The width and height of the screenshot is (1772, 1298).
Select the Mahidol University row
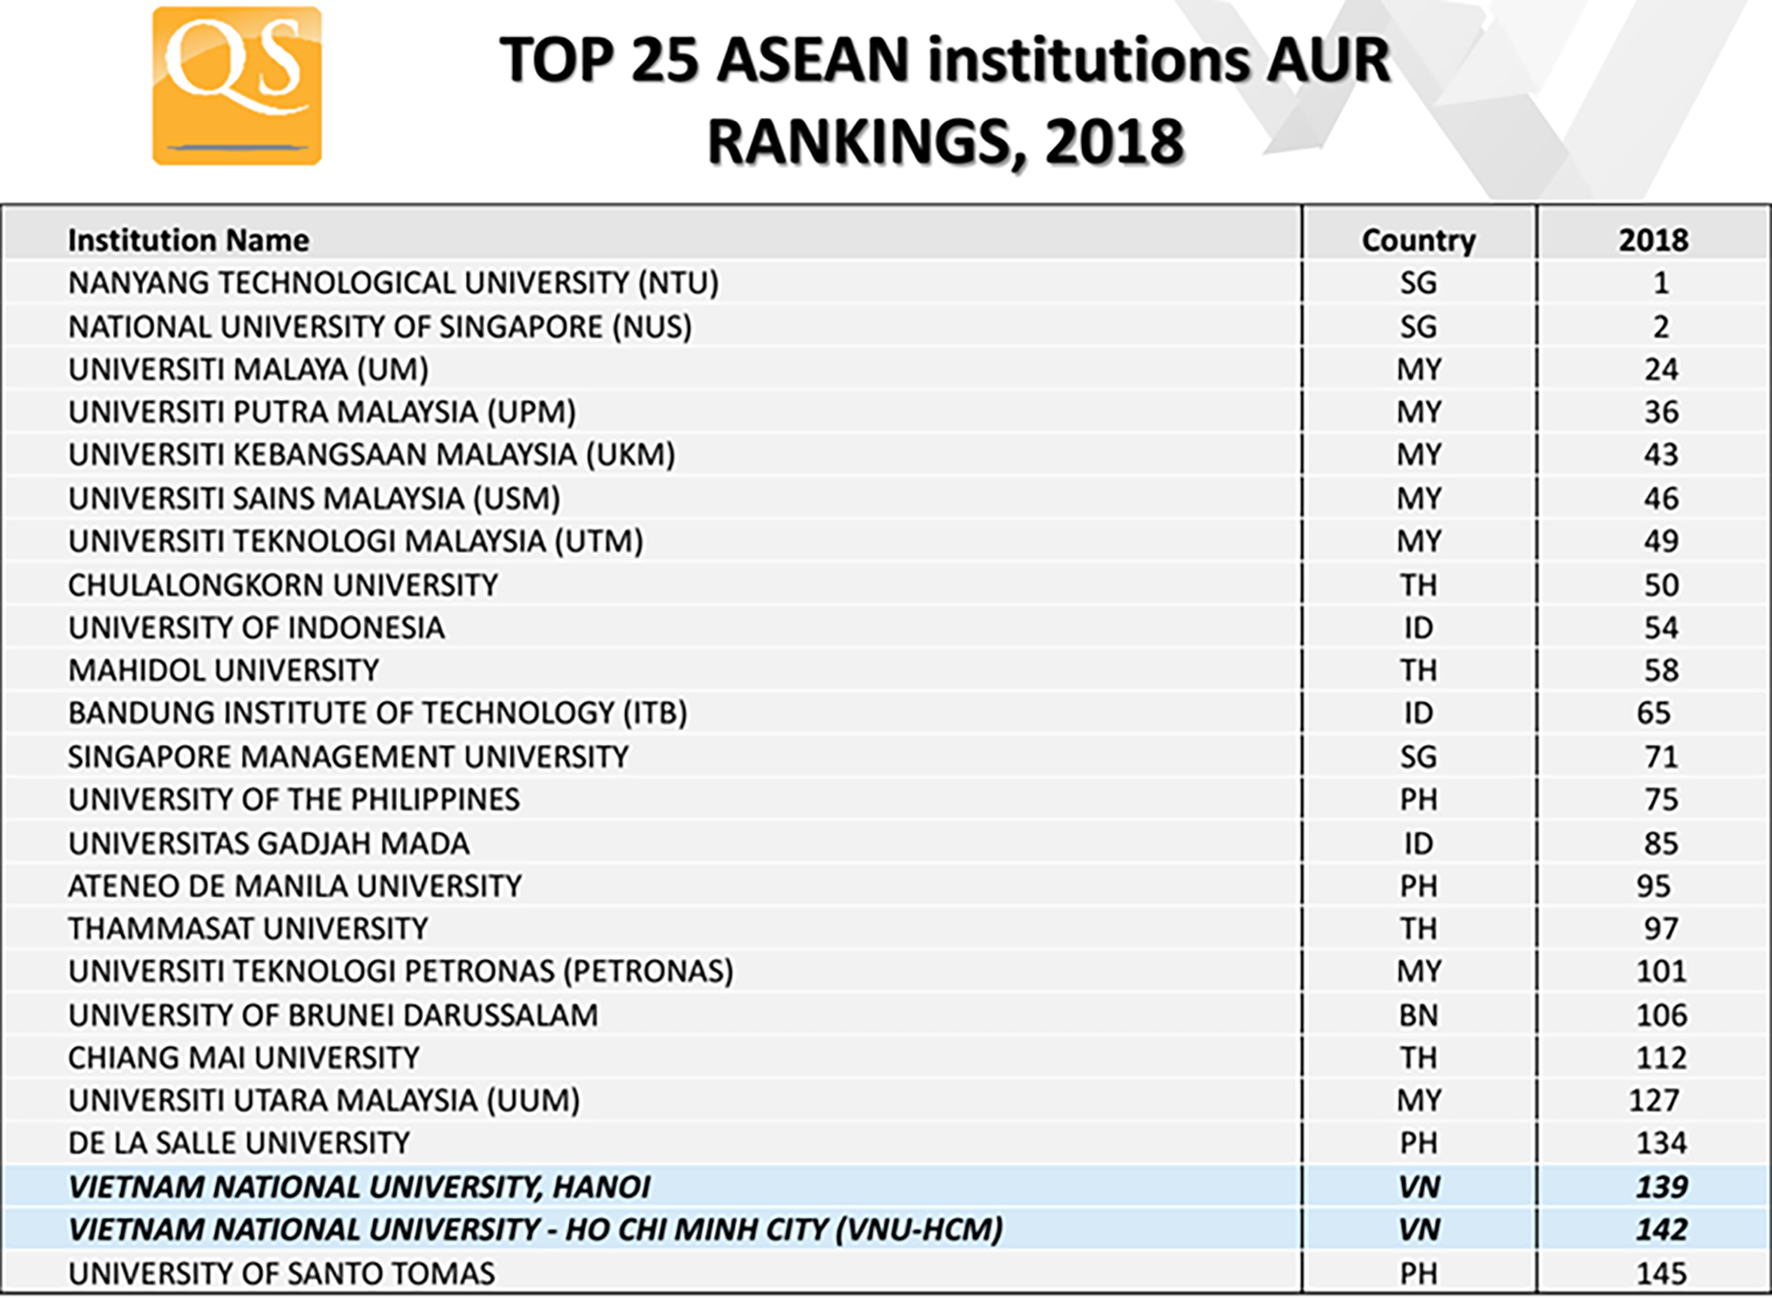[224, 670]
